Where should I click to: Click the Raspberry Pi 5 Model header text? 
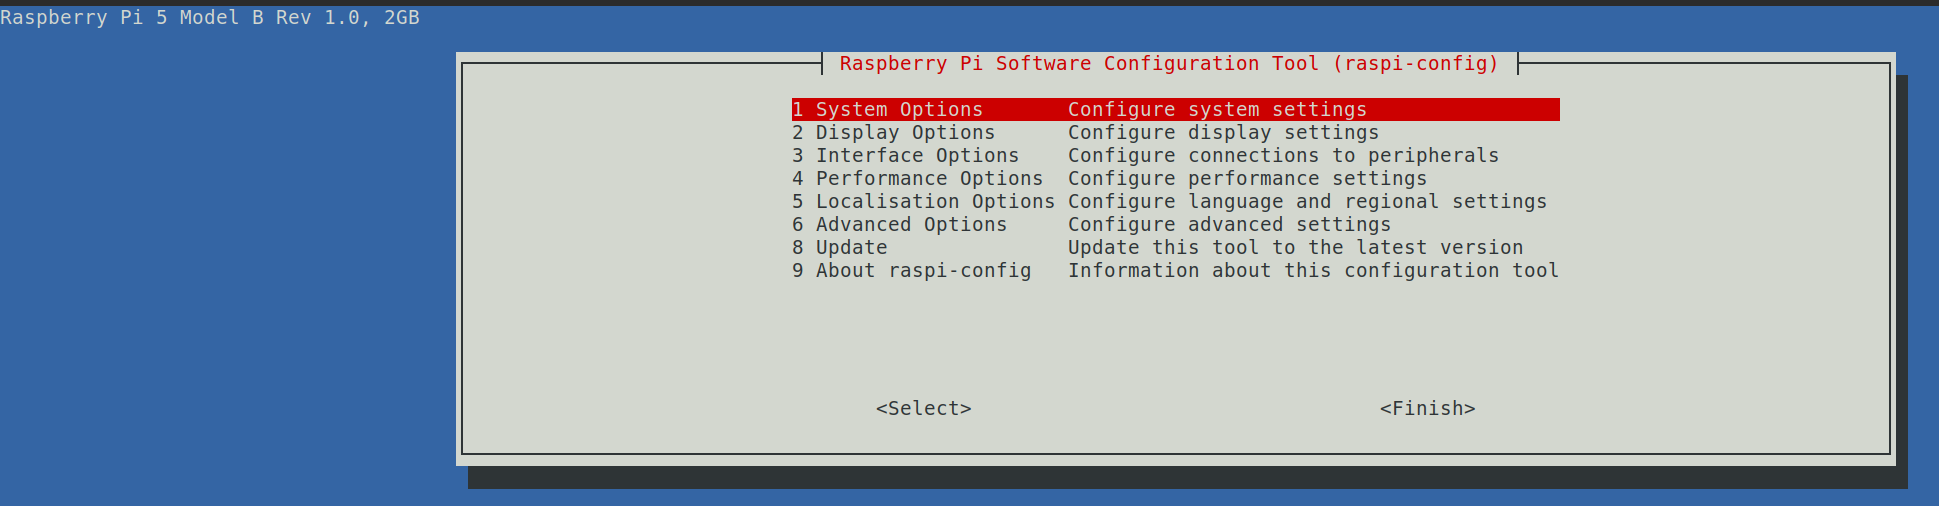[210, 18]
